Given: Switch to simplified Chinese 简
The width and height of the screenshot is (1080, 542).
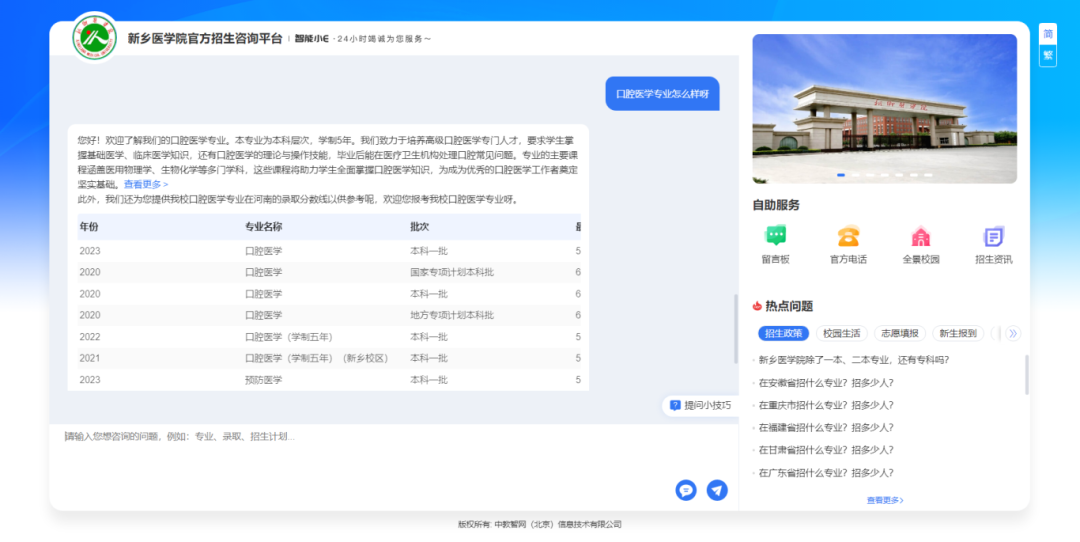Looking at the screenshot, I should (1048, 34).
